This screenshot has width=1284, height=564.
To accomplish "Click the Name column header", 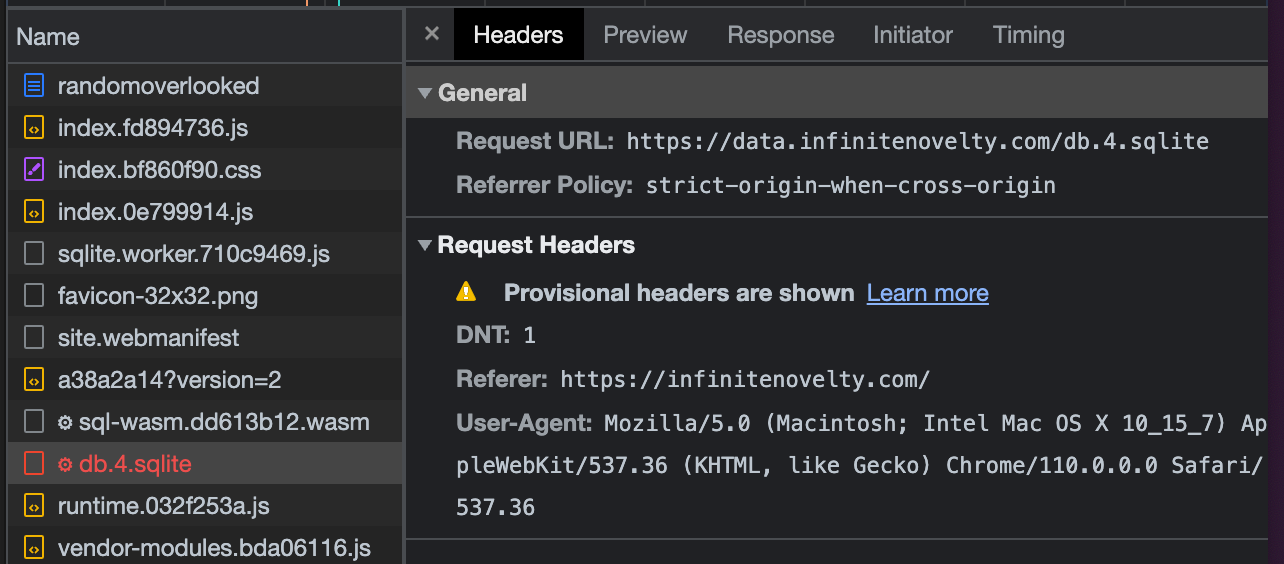I will 48,37.
